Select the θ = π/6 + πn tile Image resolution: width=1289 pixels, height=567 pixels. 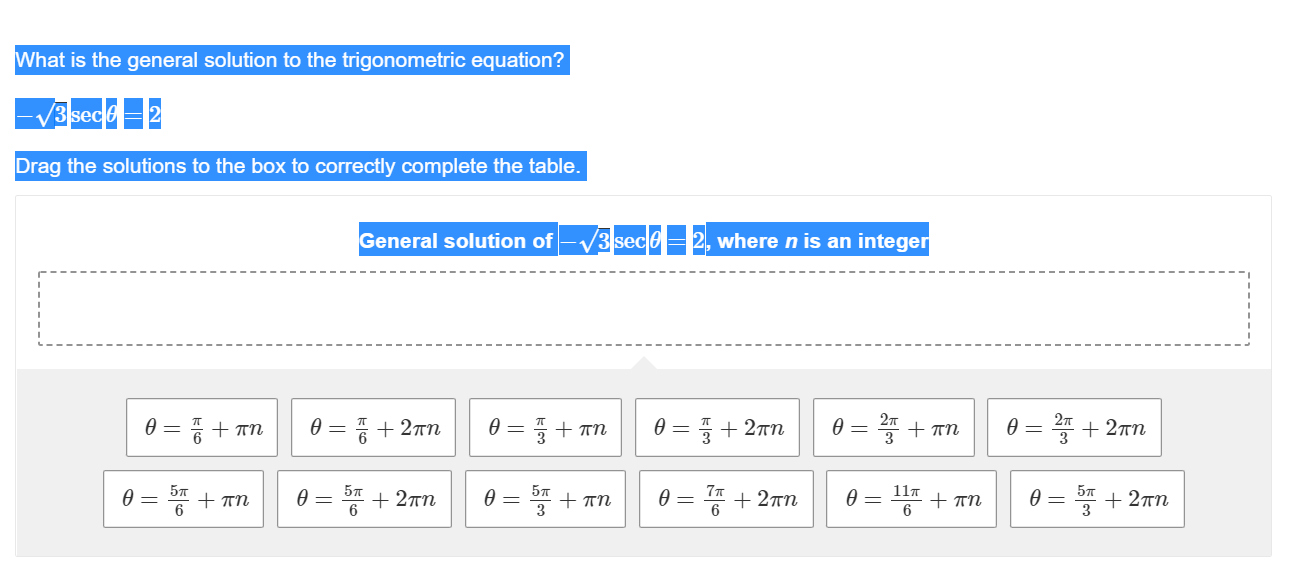(205, 428)
